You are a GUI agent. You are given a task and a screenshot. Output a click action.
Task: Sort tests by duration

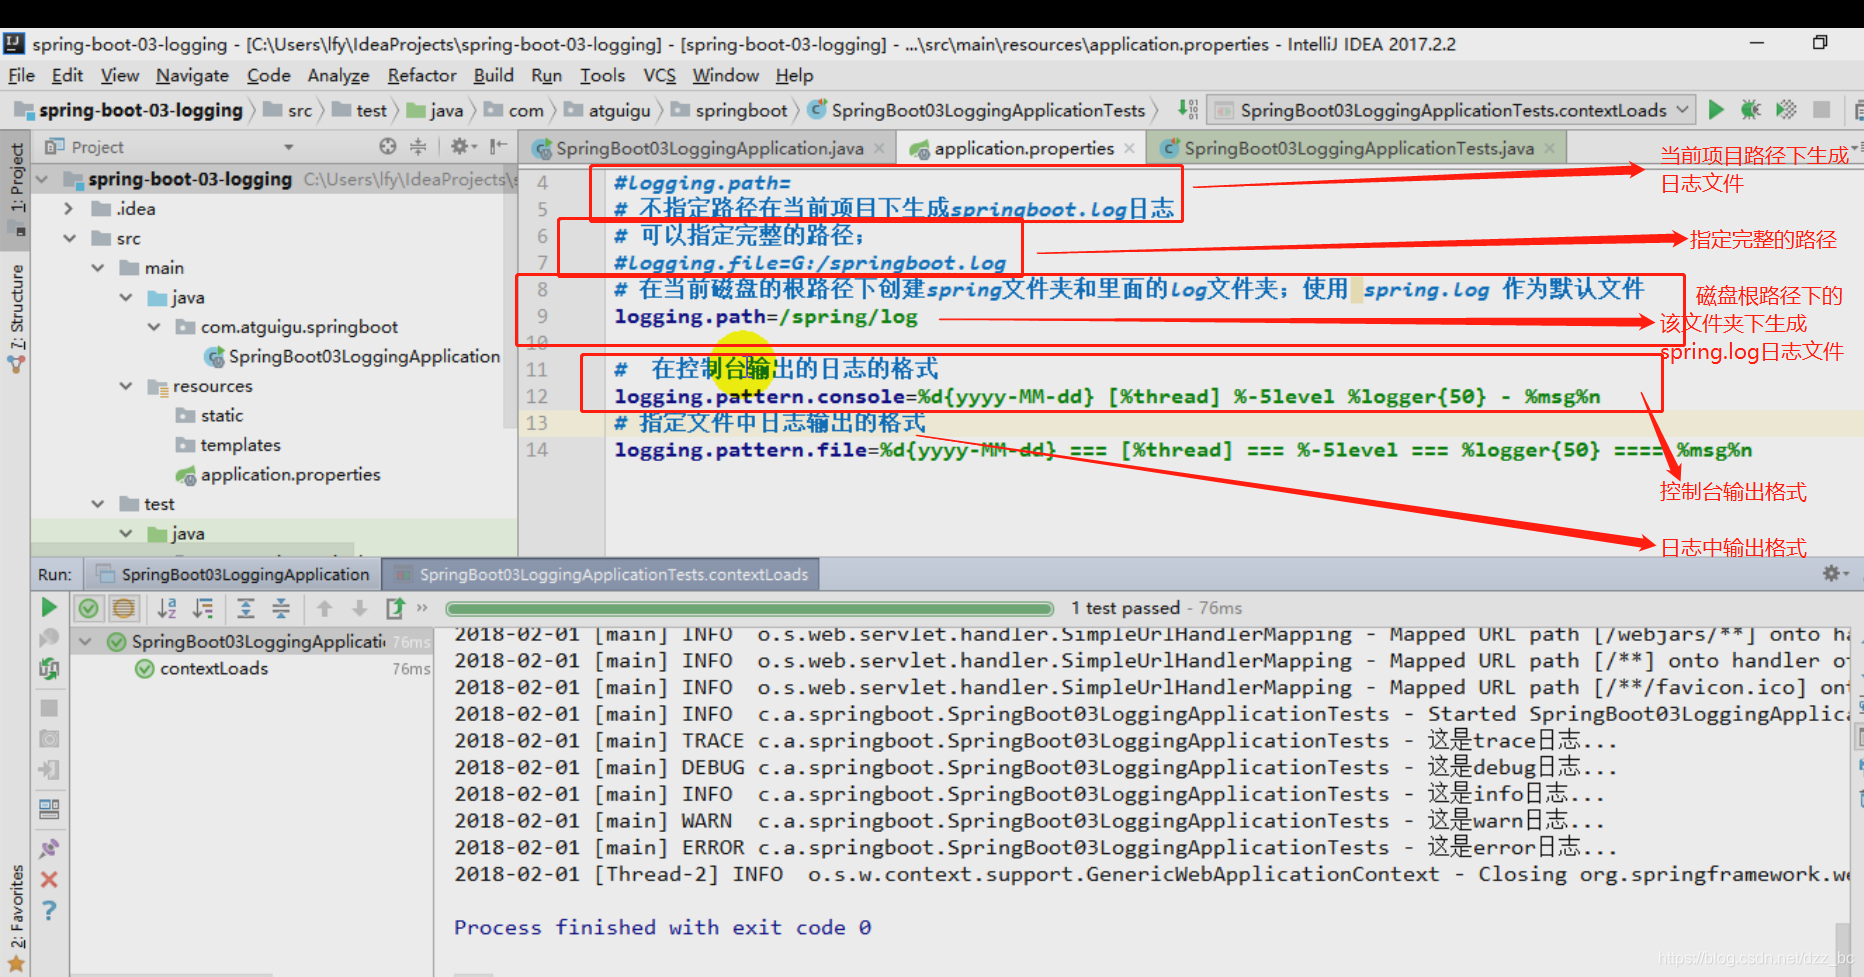(x=203, y=607)
